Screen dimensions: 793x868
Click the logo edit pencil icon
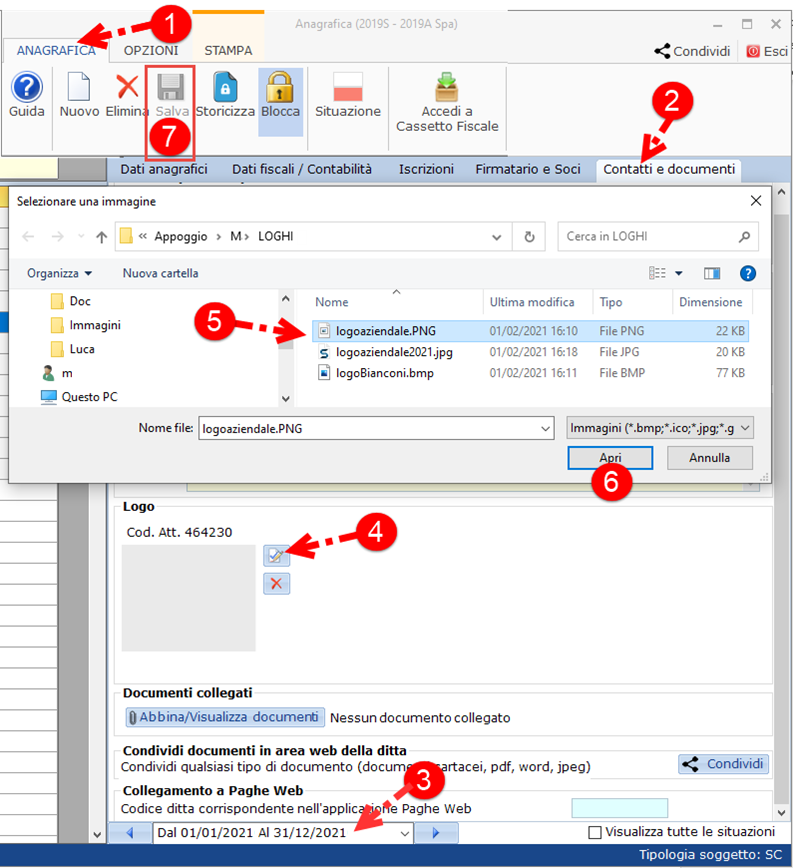pos(276,555)
